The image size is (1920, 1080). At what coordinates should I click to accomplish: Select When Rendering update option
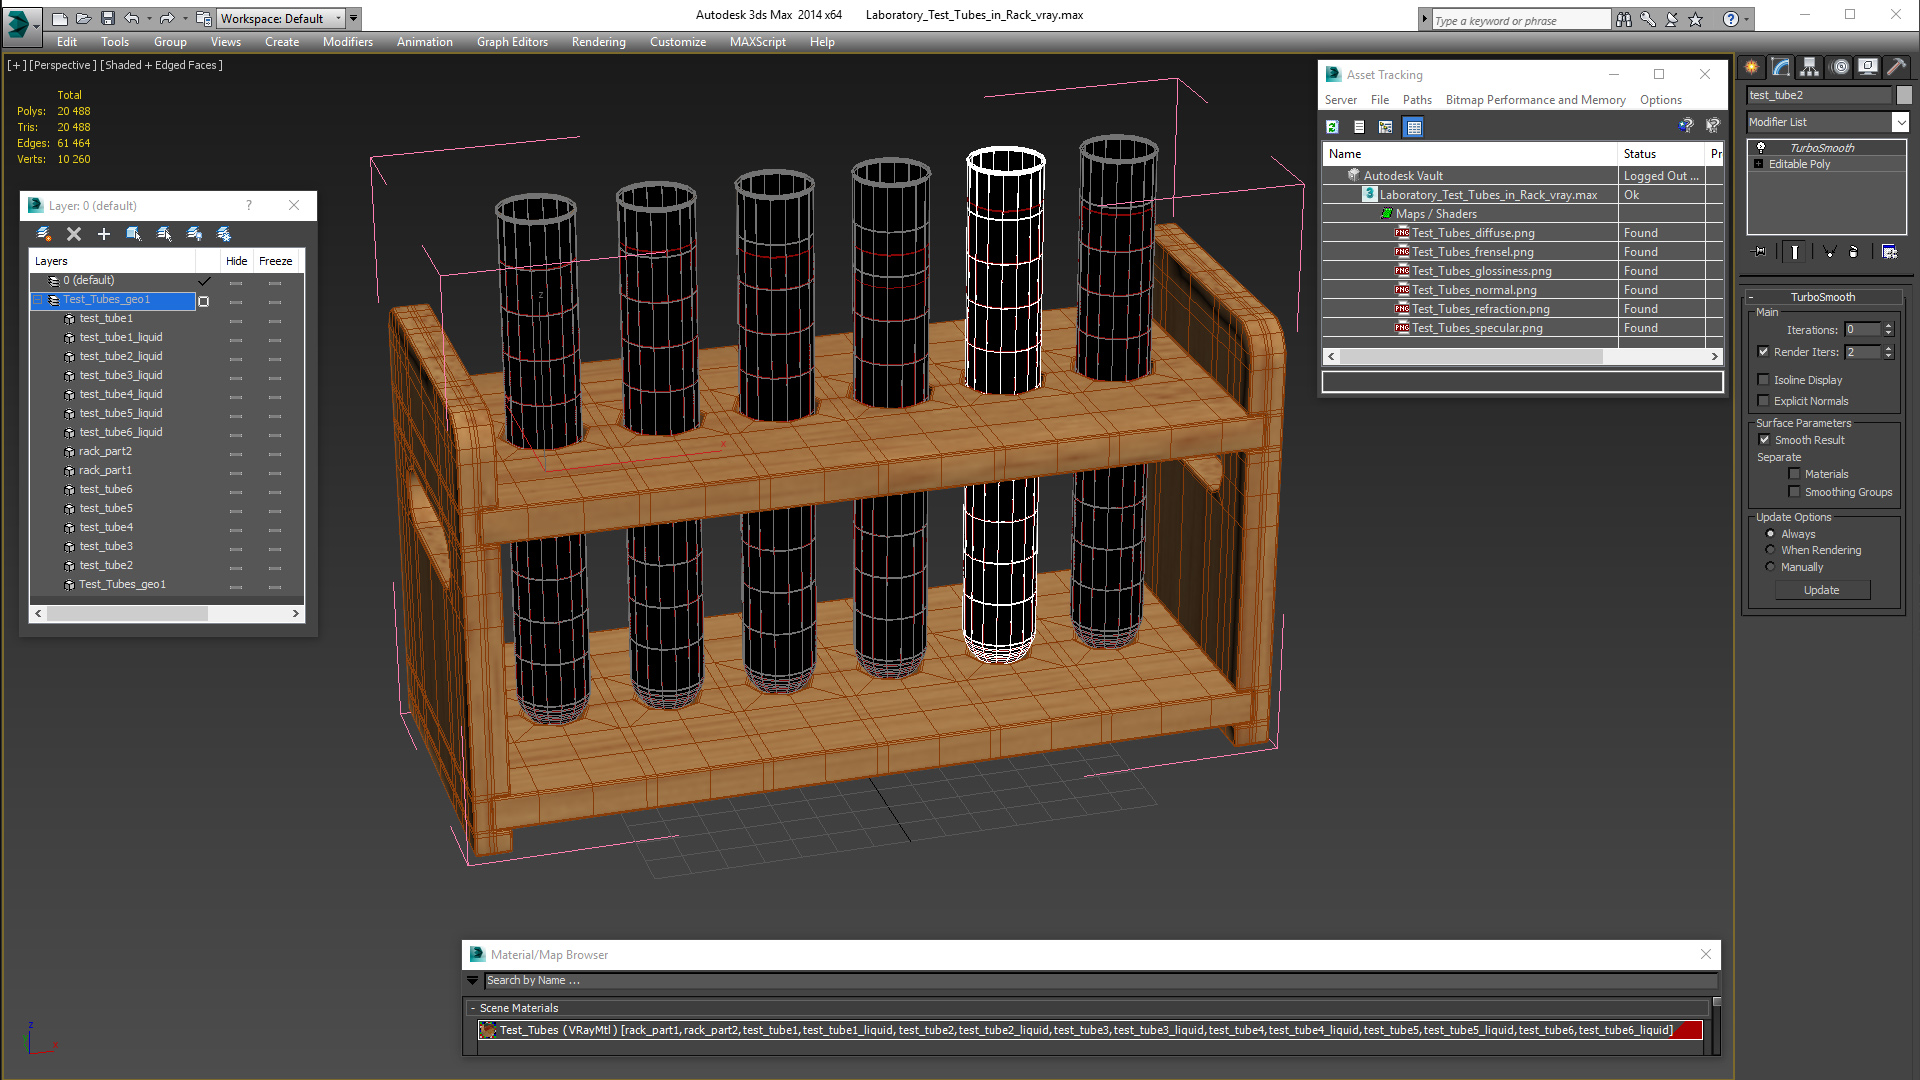1770,550
